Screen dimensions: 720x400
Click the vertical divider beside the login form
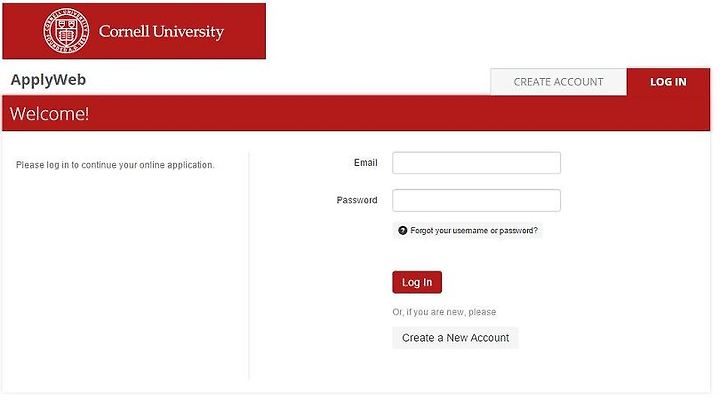248,266
